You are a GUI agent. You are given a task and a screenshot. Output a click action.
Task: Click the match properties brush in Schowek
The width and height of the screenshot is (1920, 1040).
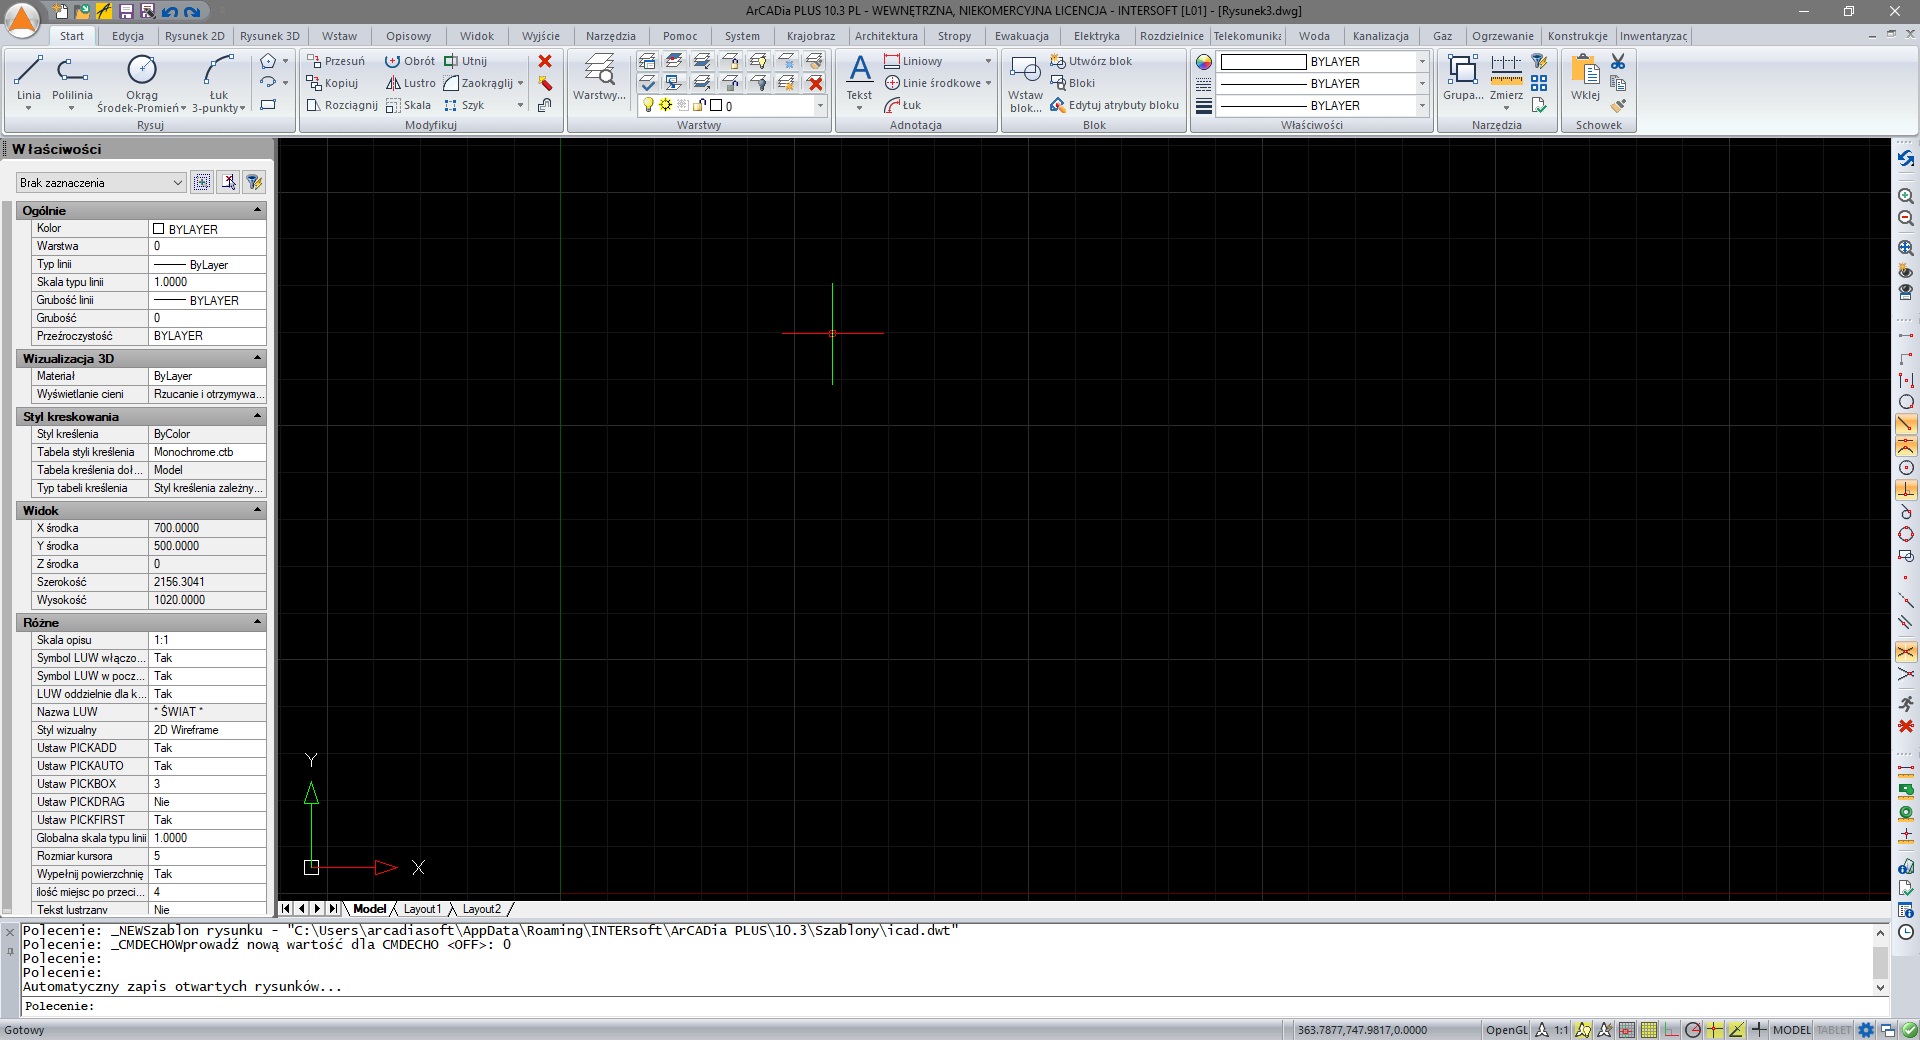tap(1618, 105)
